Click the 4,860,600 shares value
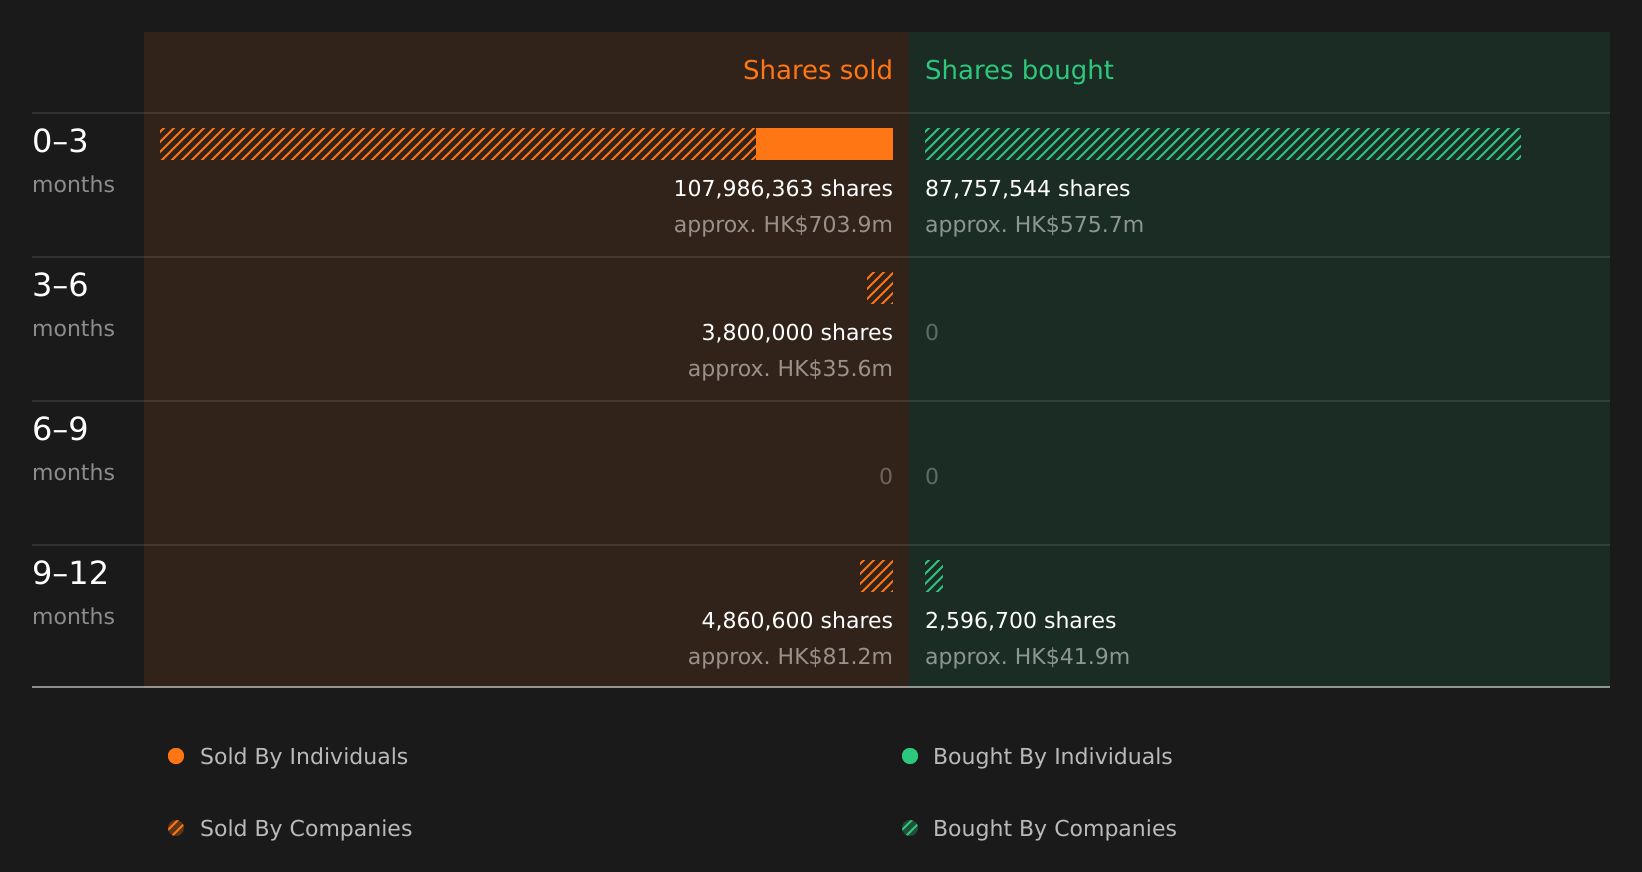This screenshot has width=1642, height=872. pos(797,621)
